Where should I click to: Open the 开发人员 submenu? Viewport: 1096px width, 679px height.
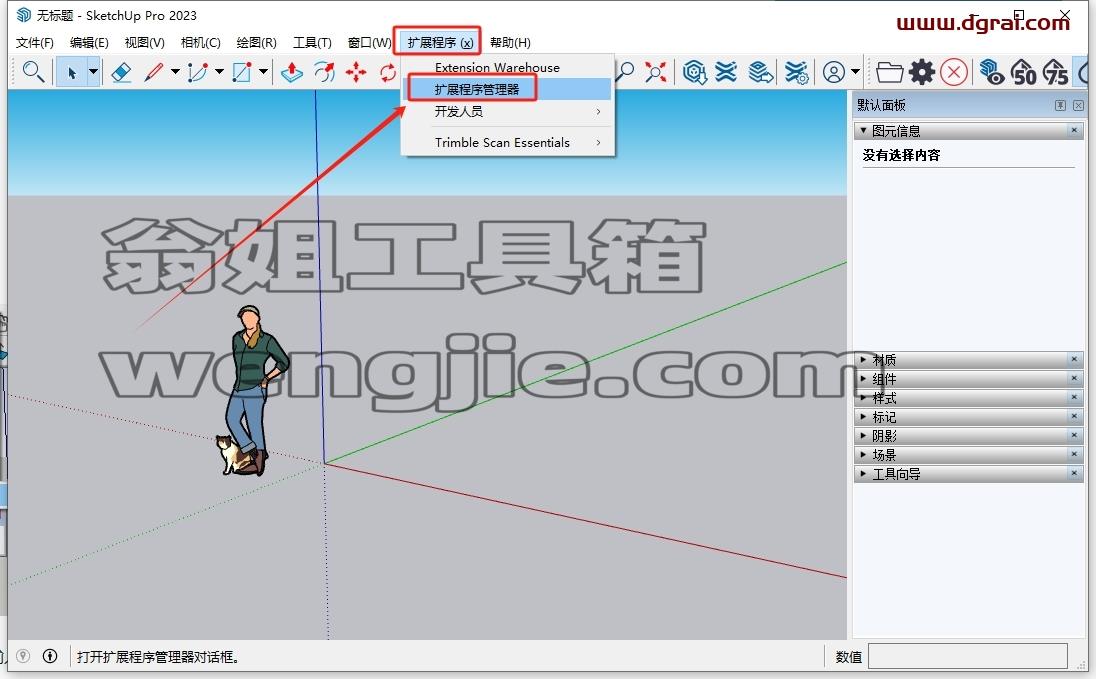[507, 111]
